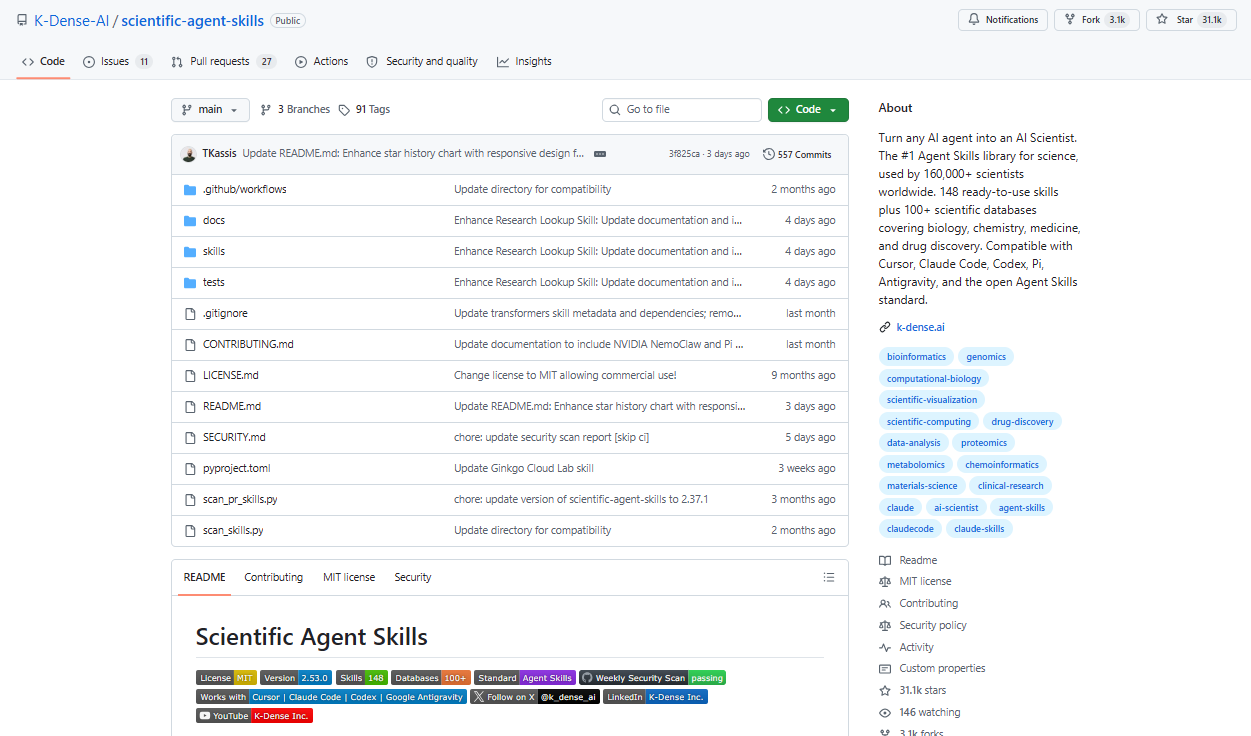Click the .gitignore file icon
Image resolution: width=1251 pixels, height=736 pixels.
[190, 313]
